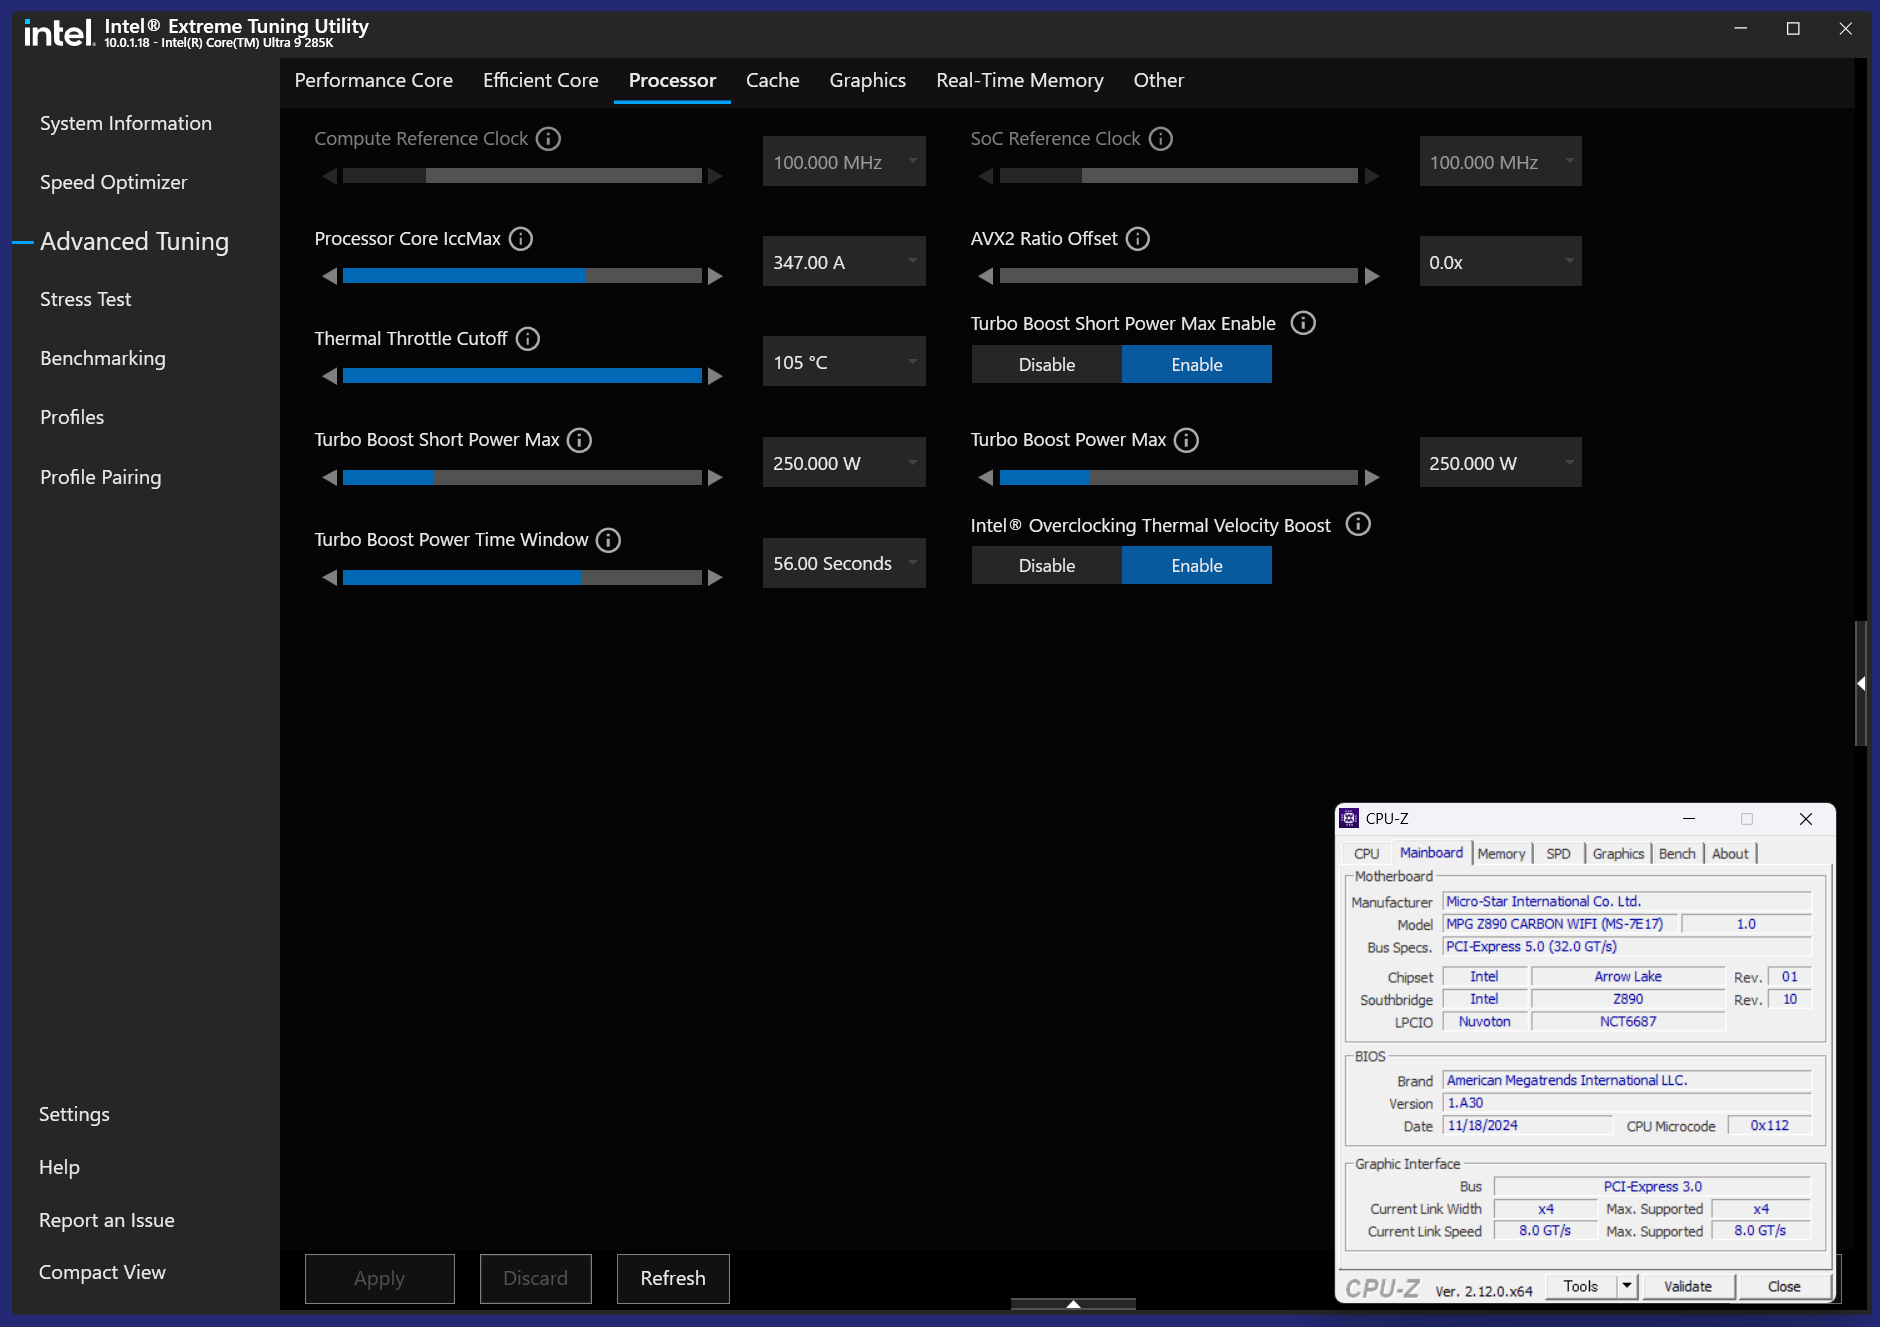Decrease AVX2 Ratio Offset with left arrow
This screenshot has width=1880, height=1327.
tap(986, 276)
